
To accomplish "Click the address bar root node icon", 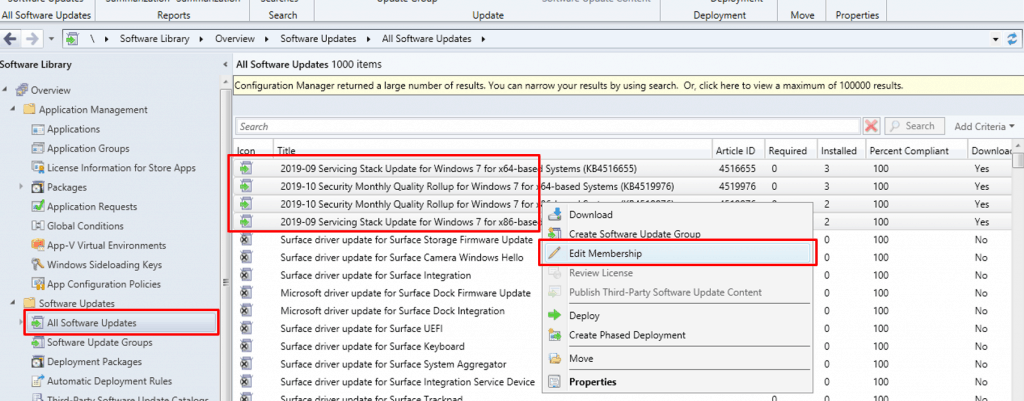I will point(73,39).
